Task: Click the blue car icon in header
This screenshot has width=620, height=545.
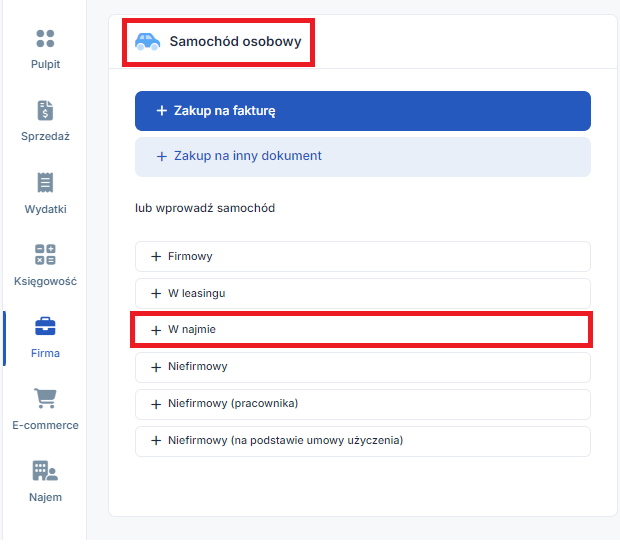Action: tap(147, 42)
